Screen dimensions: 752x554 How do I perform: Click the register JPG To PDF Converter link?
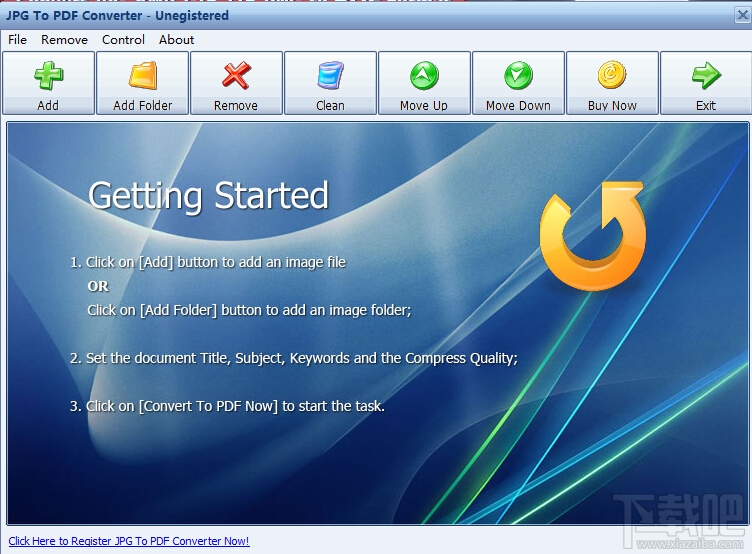click(x=129, y=541)
